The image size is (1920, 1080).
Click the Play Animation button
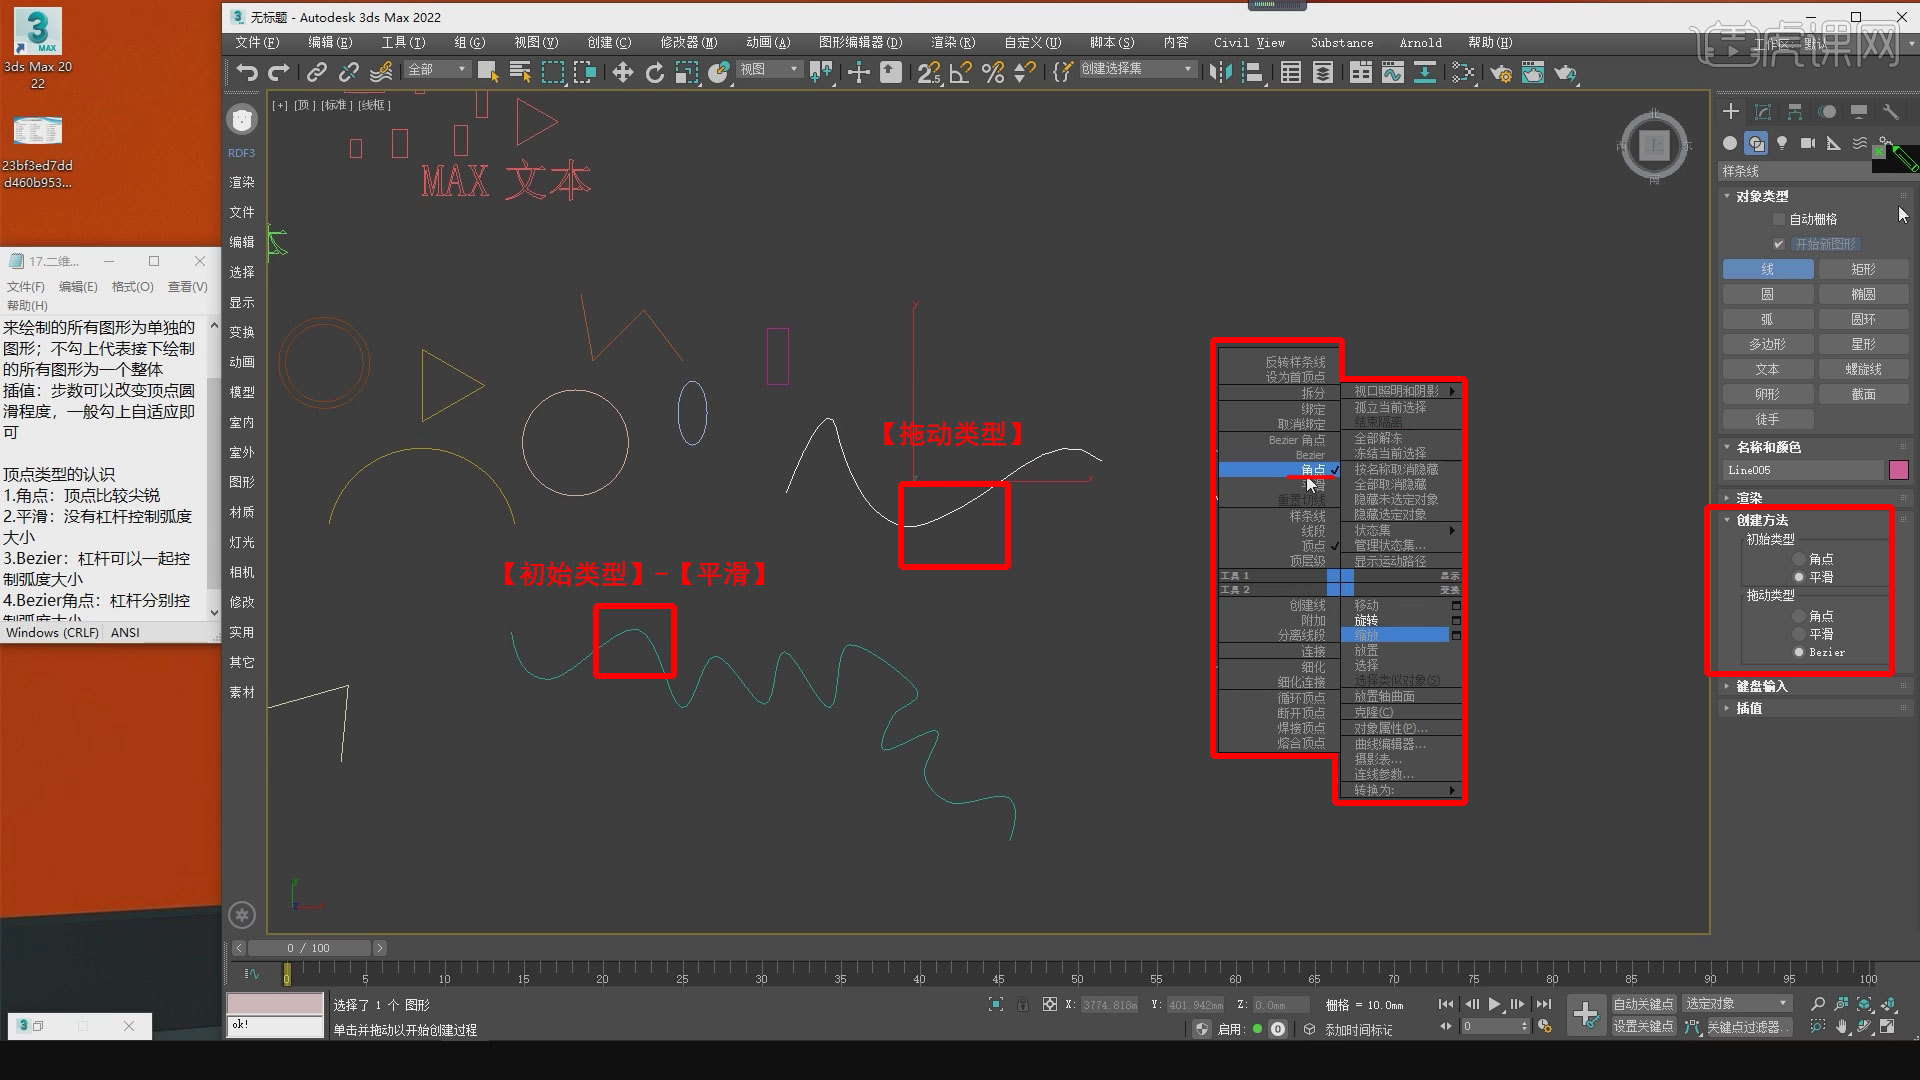click(x=1494, y=1004)
